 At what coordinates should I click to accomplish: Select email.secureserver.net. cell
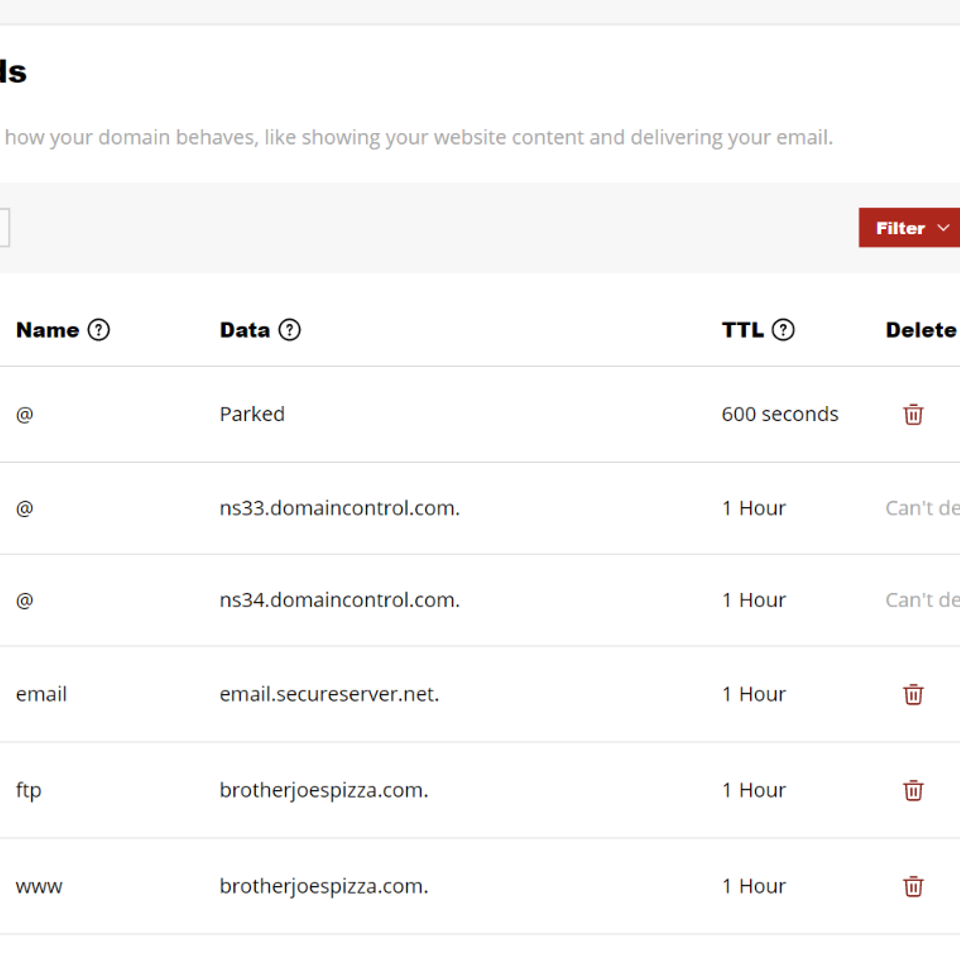(329, 694)
